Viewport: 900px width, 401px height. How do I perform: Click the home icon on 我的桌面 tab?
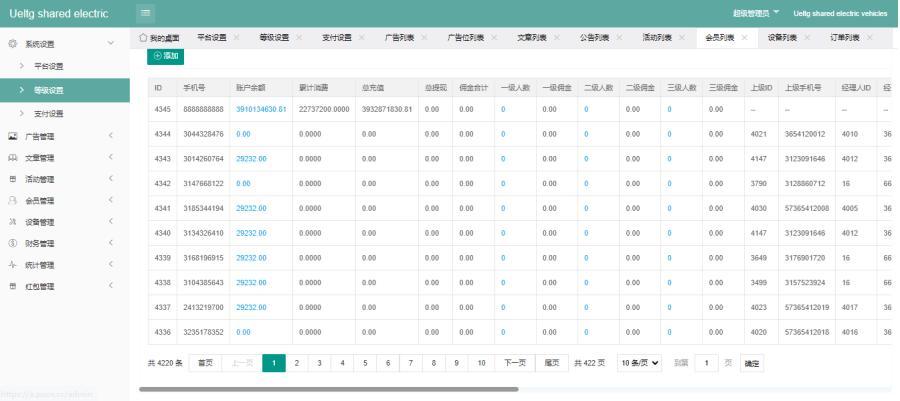(x=143, y=38)
